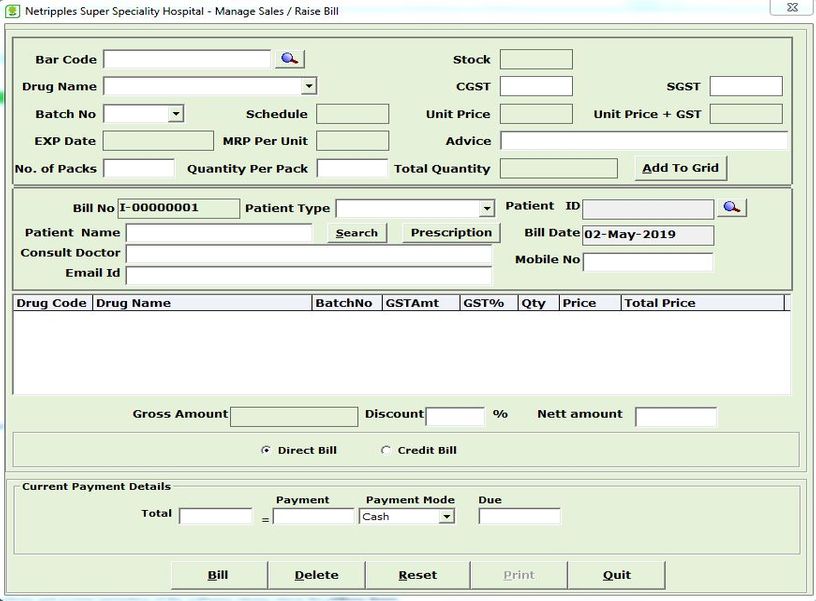This screenshot has height=601, width=816.
Task: Click the Bill Date 02-May-2019 field
Action: pos(648,235)
